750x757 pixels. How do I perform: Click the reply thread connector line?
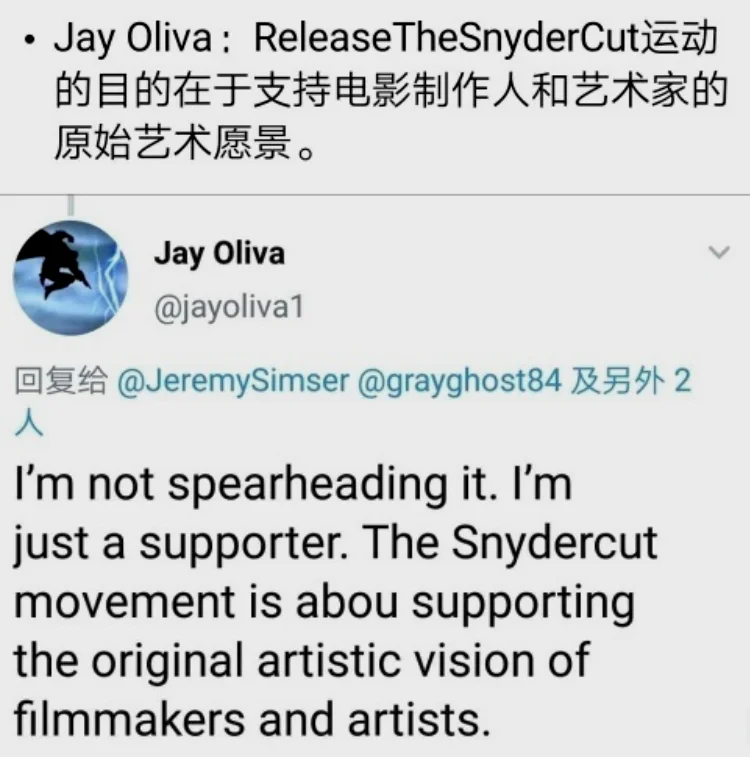pos(71,205)
